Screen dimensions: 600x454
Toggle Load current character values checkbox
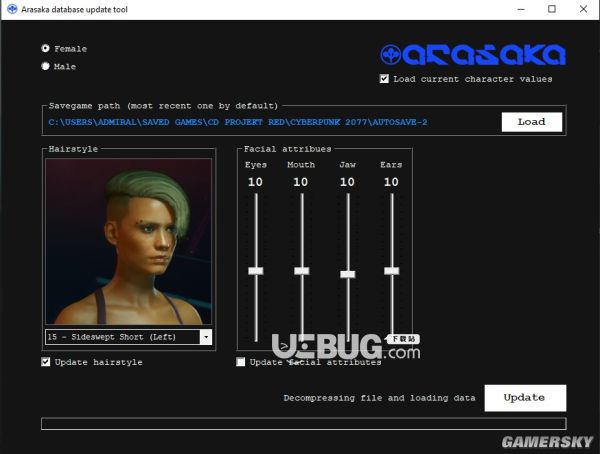point(384,78)
